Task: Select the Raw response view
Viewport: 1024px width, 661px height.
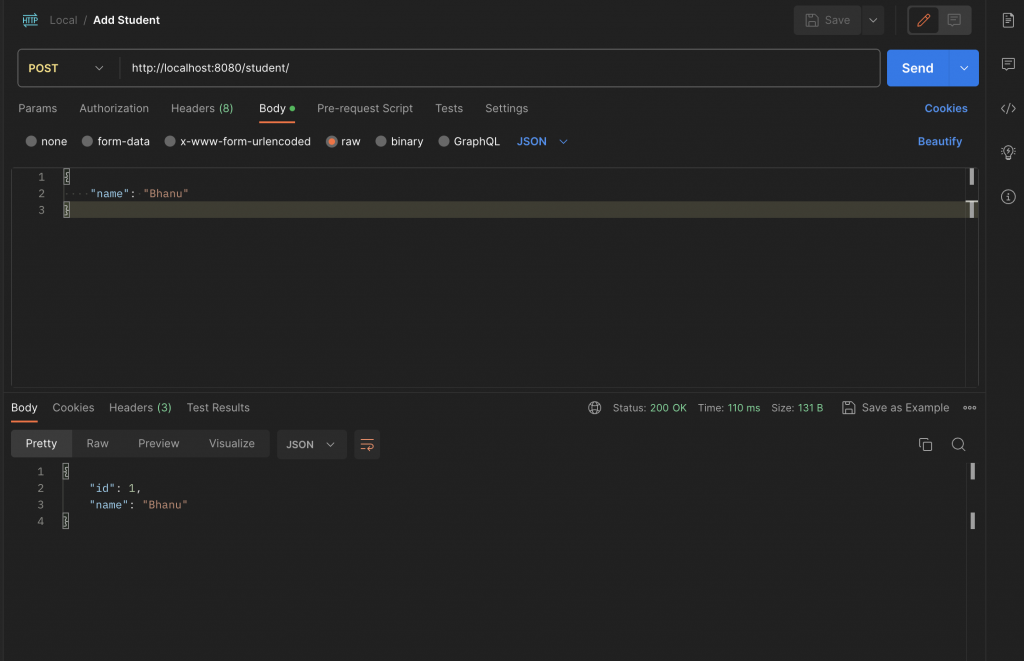Action: (97, 443)
